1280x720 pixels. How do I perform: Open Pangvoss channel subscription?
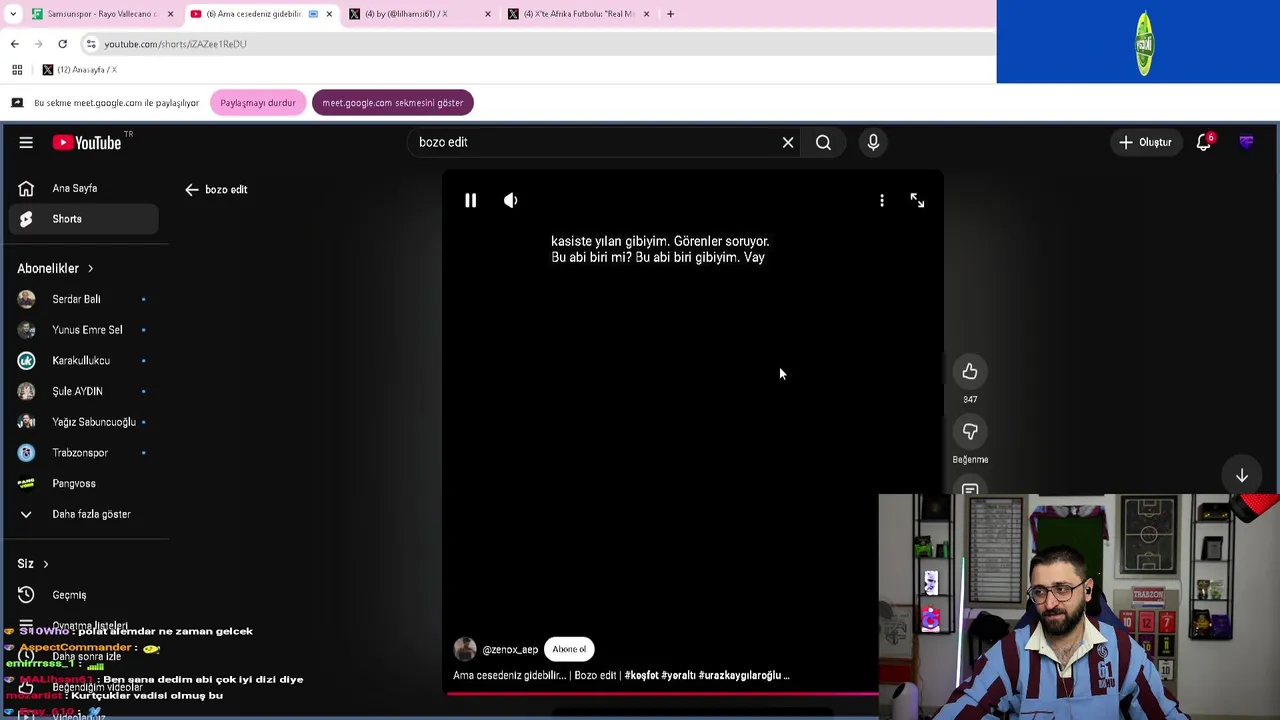[84, 483]
